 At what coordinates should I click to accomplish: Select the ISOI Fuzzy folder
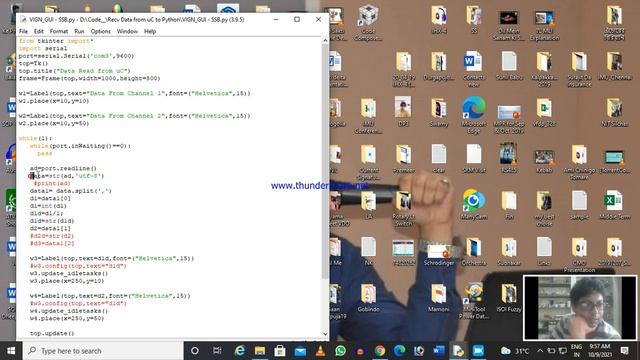click(x=509, y=298)
